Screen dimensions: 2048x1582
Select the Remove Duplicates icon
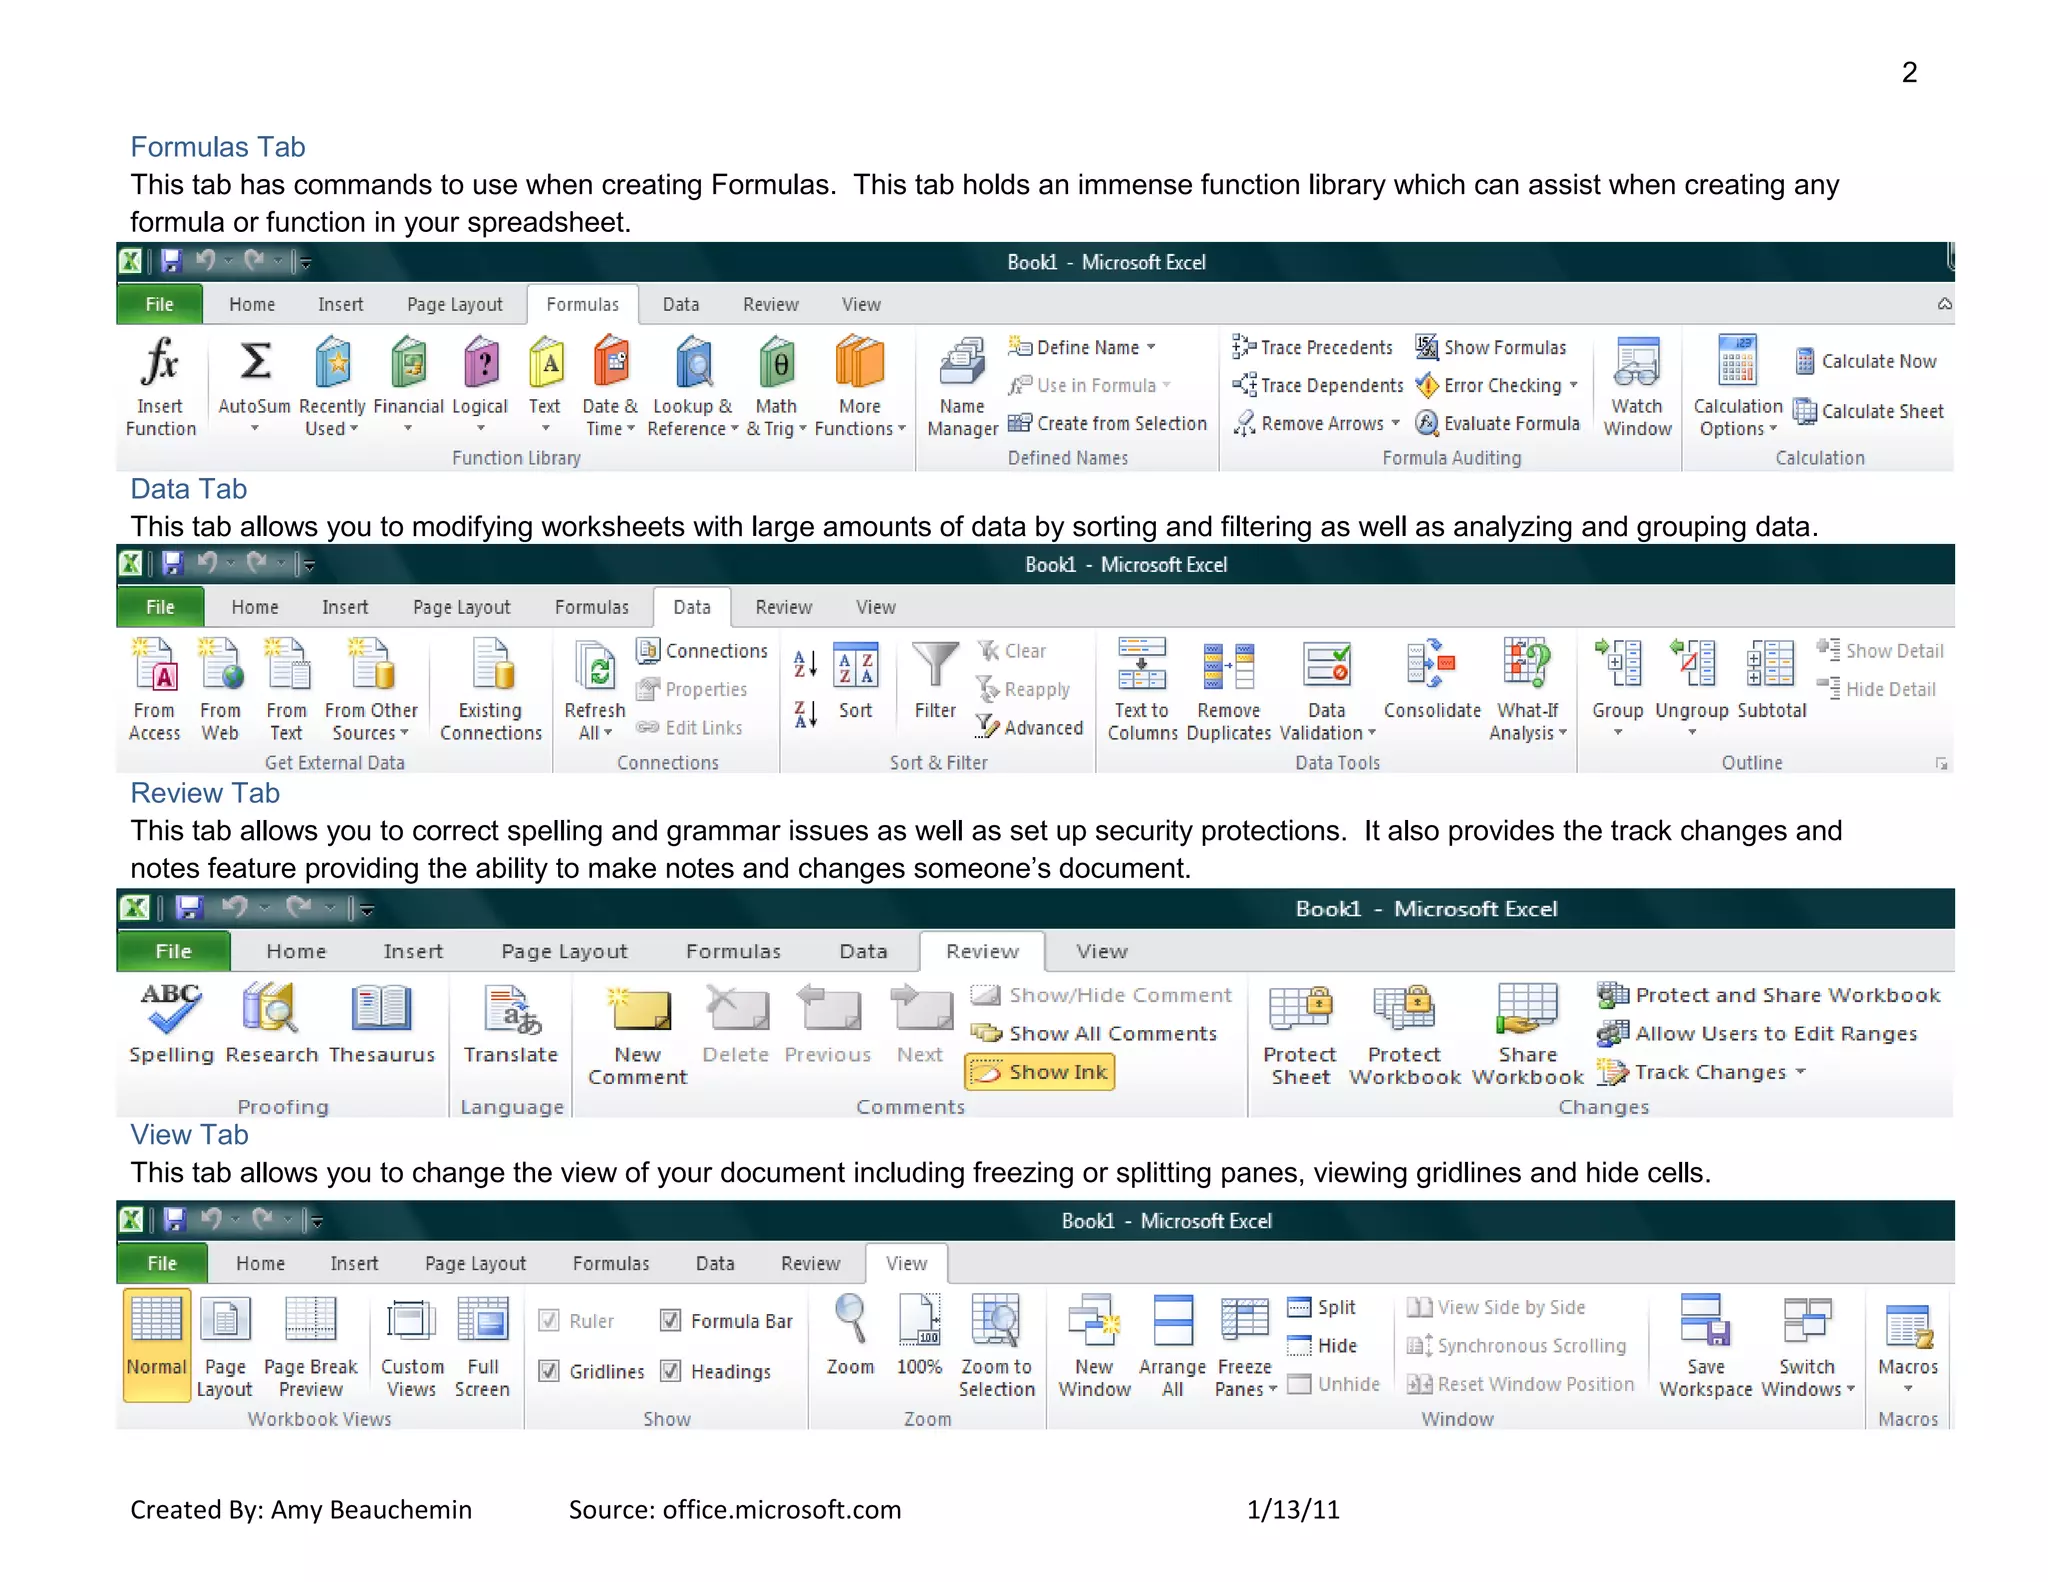click(x=1228, y=666)
